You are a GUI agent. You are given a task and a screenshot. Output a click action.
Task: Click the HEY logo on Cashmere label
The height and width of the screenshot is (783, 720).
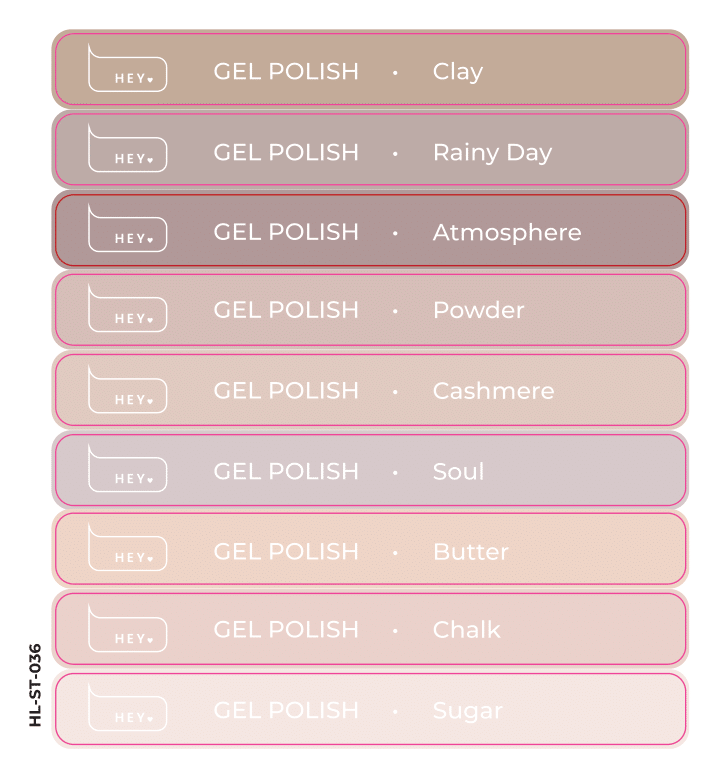tap(127, 389)
